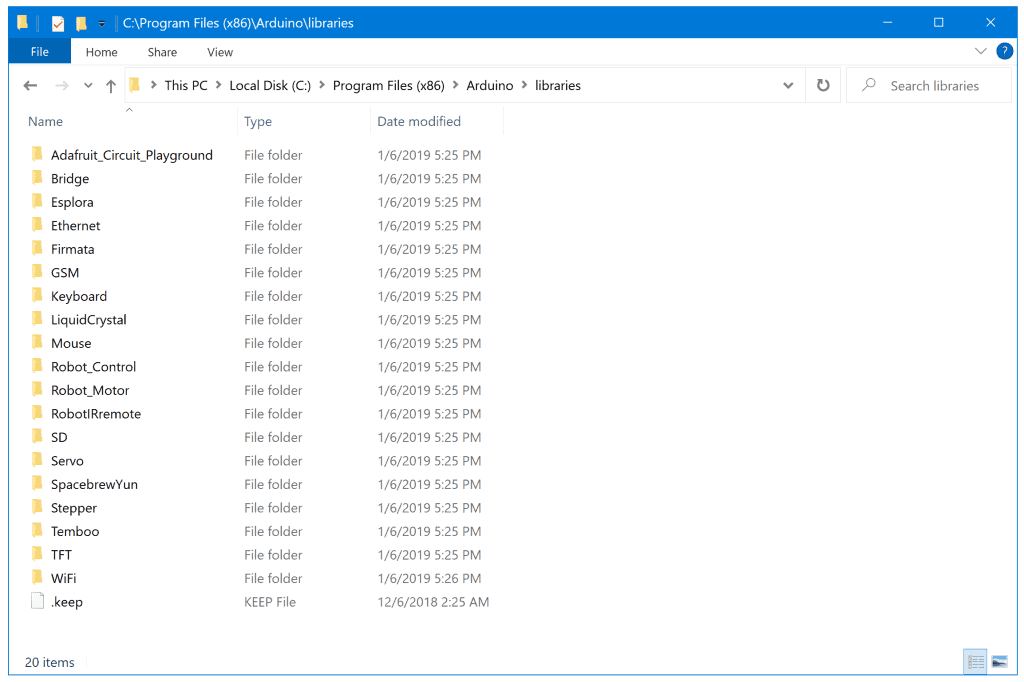The height and width of the screenshot is (682, 1024).
Task: Click Program Files (x86) breadcrumb
Action: [389, 86]
